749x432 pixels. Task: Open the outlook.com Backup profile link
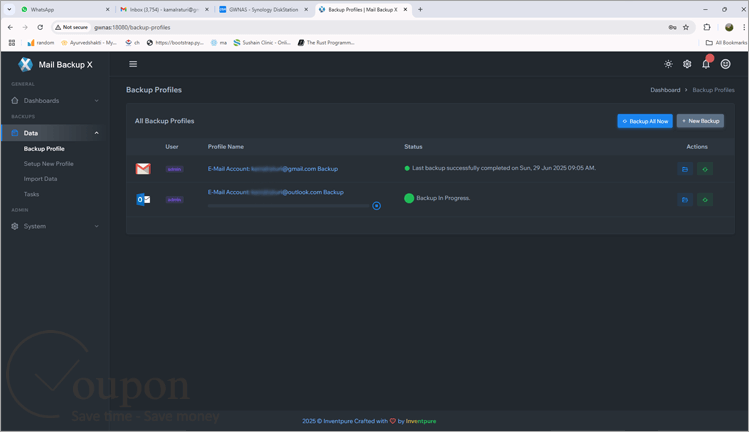click(276, 193)
